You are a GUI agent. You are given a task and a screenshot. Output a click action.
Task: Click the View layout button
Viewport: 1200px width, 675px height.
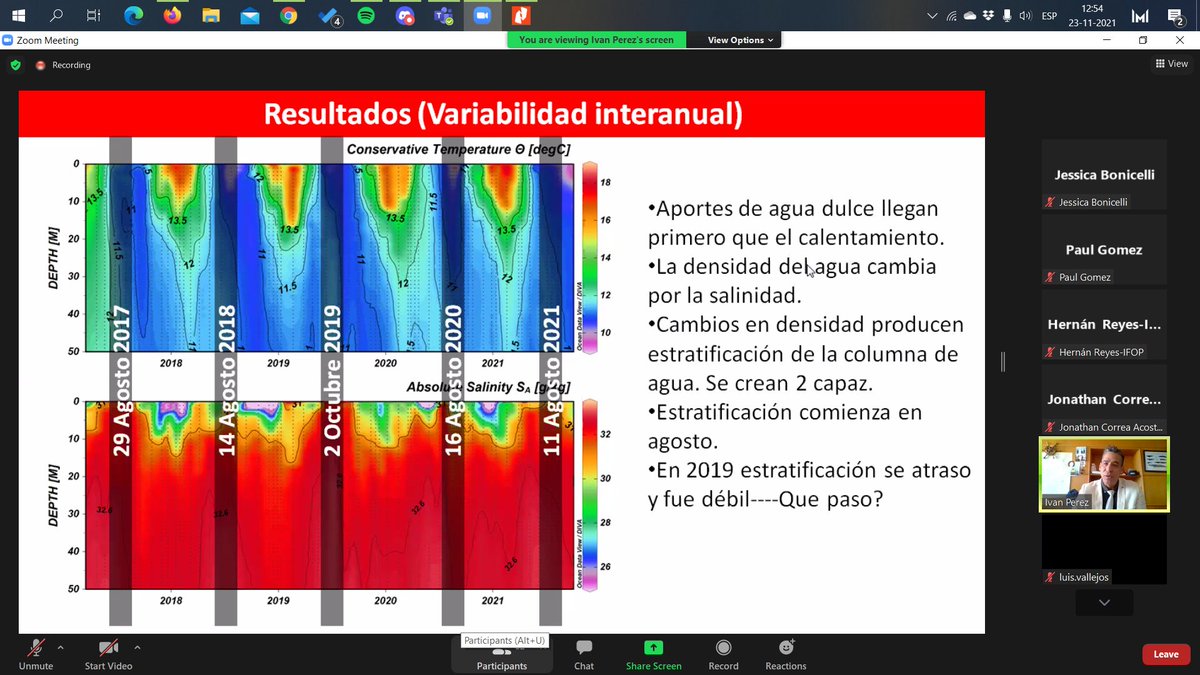pyautogui.click(x=1172, y=64)
